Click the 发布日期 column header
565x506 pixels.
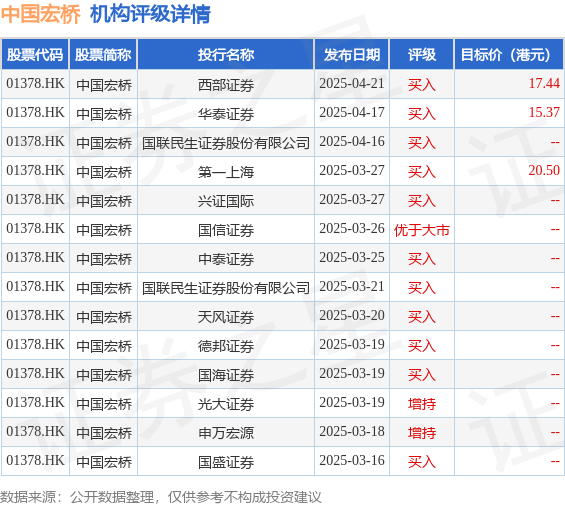pyautogui.click(x=352, y=55)
